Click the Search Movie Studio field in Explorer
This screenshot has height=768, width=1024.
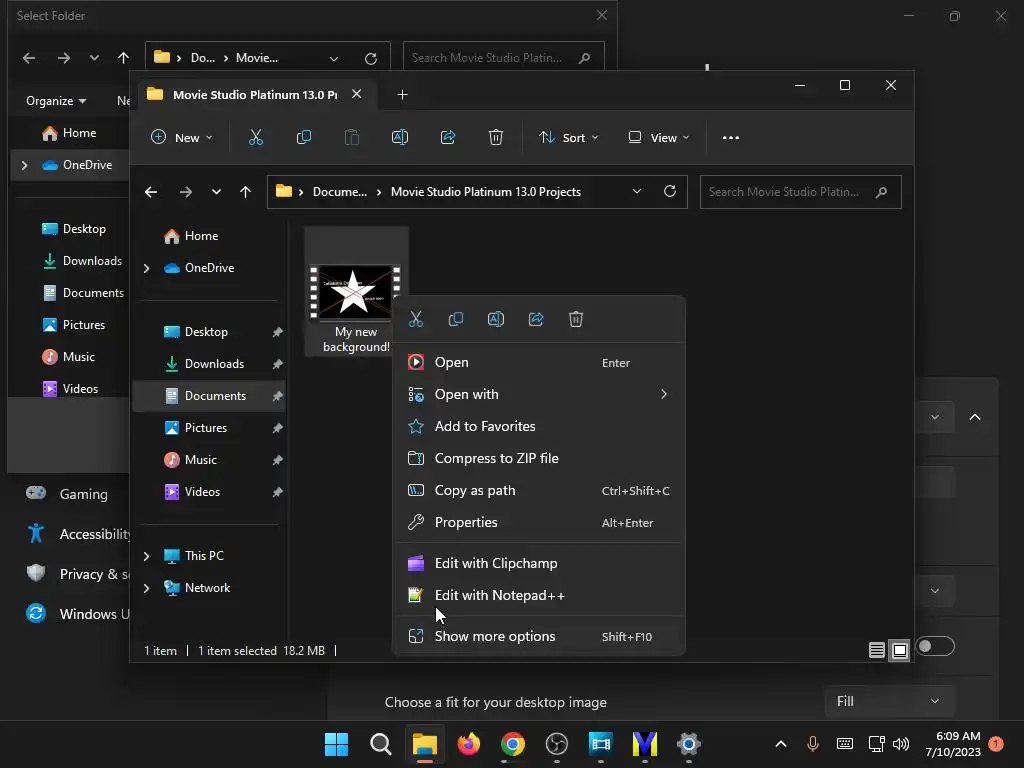point(801,192)
